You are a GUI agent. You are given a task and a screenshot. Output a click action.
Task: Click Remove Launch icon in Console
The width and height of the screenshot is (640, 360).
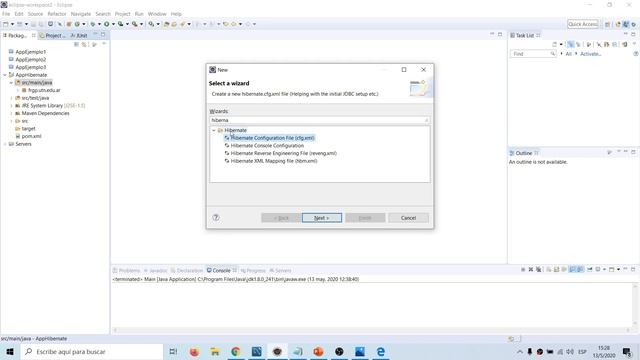[x=531, y=269]
